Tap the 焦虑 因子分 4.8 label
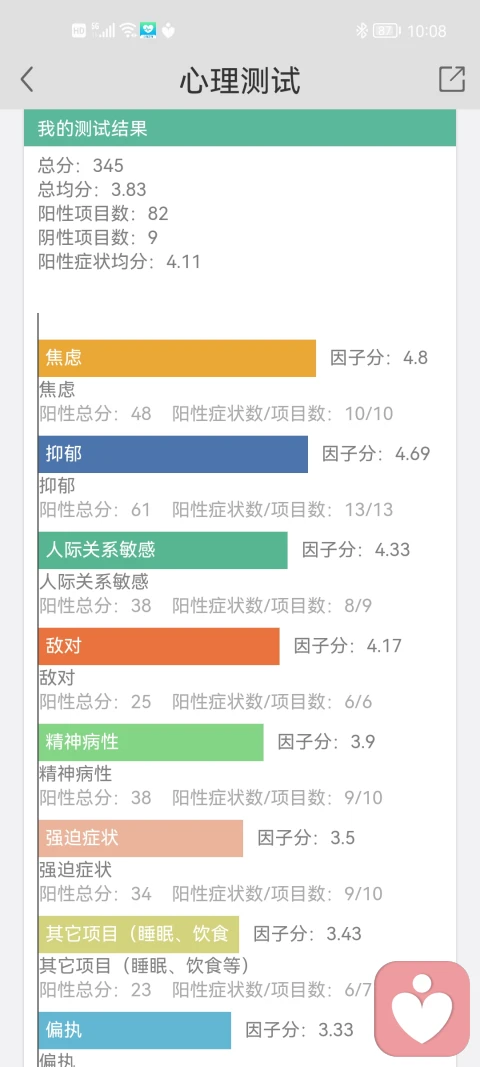Image resolution: width=480 pixels, height=1067 pixels. pyautogui.click(x=379, y=357)
